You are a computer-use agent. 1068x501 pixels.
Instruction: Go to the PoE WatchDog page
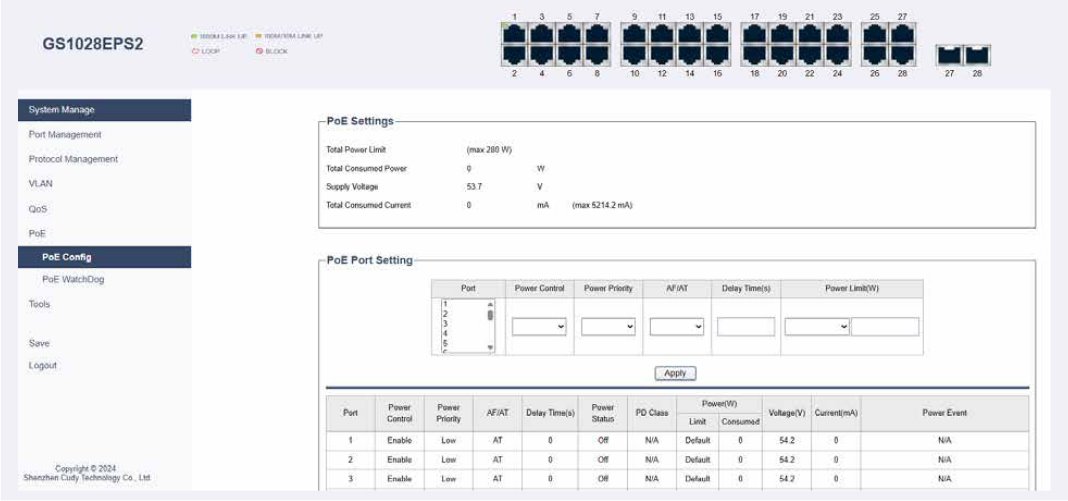point(73,280)
